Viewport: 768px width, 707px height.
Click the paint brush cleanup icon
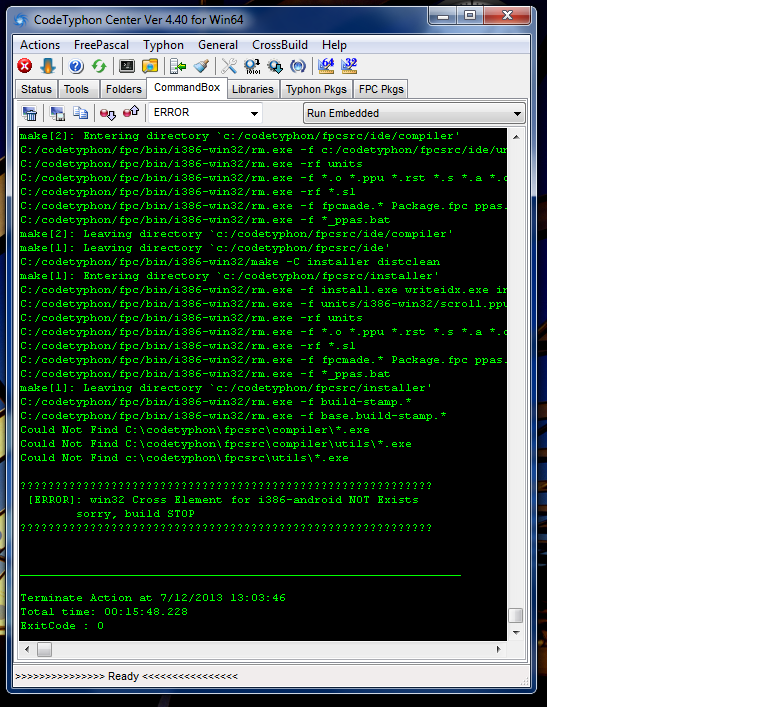click(201, 66)
